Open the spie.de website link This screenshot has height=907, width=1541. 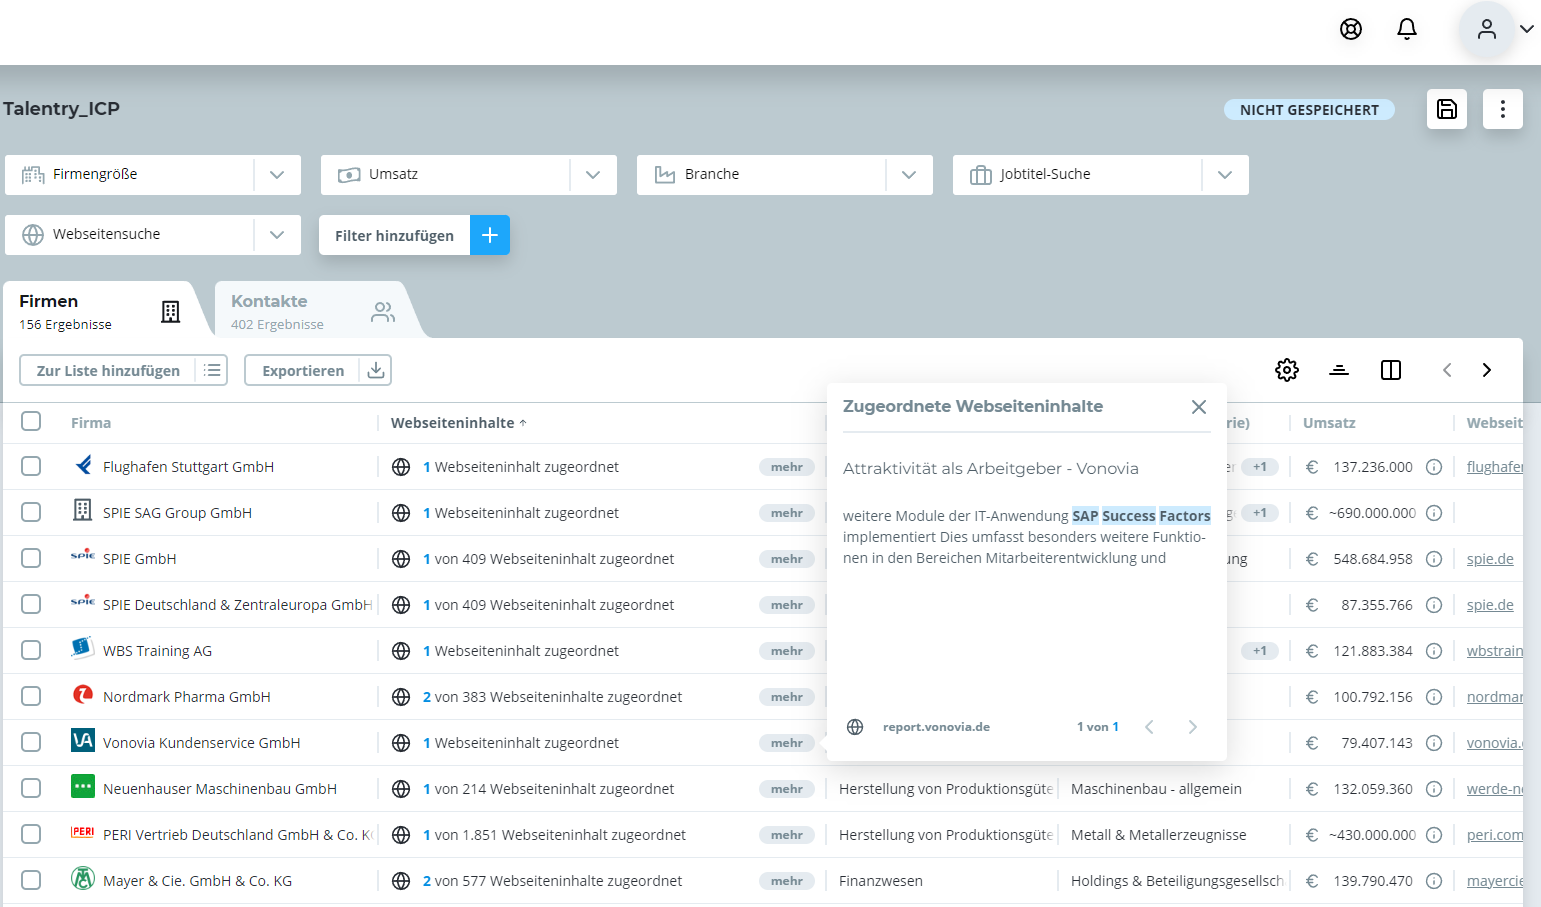tap(1490, 558)
